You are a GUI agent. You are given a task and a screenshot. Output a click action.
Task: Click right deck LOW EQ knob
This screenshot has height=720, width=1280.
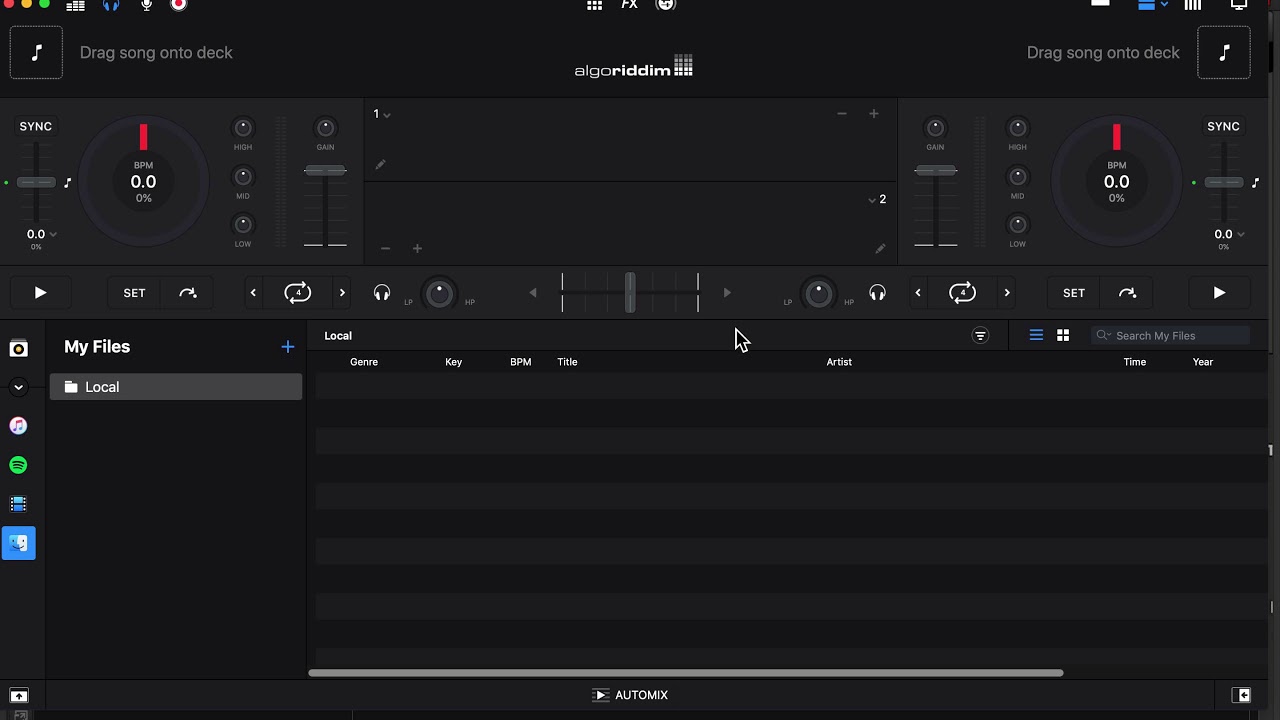(1017, 225)
